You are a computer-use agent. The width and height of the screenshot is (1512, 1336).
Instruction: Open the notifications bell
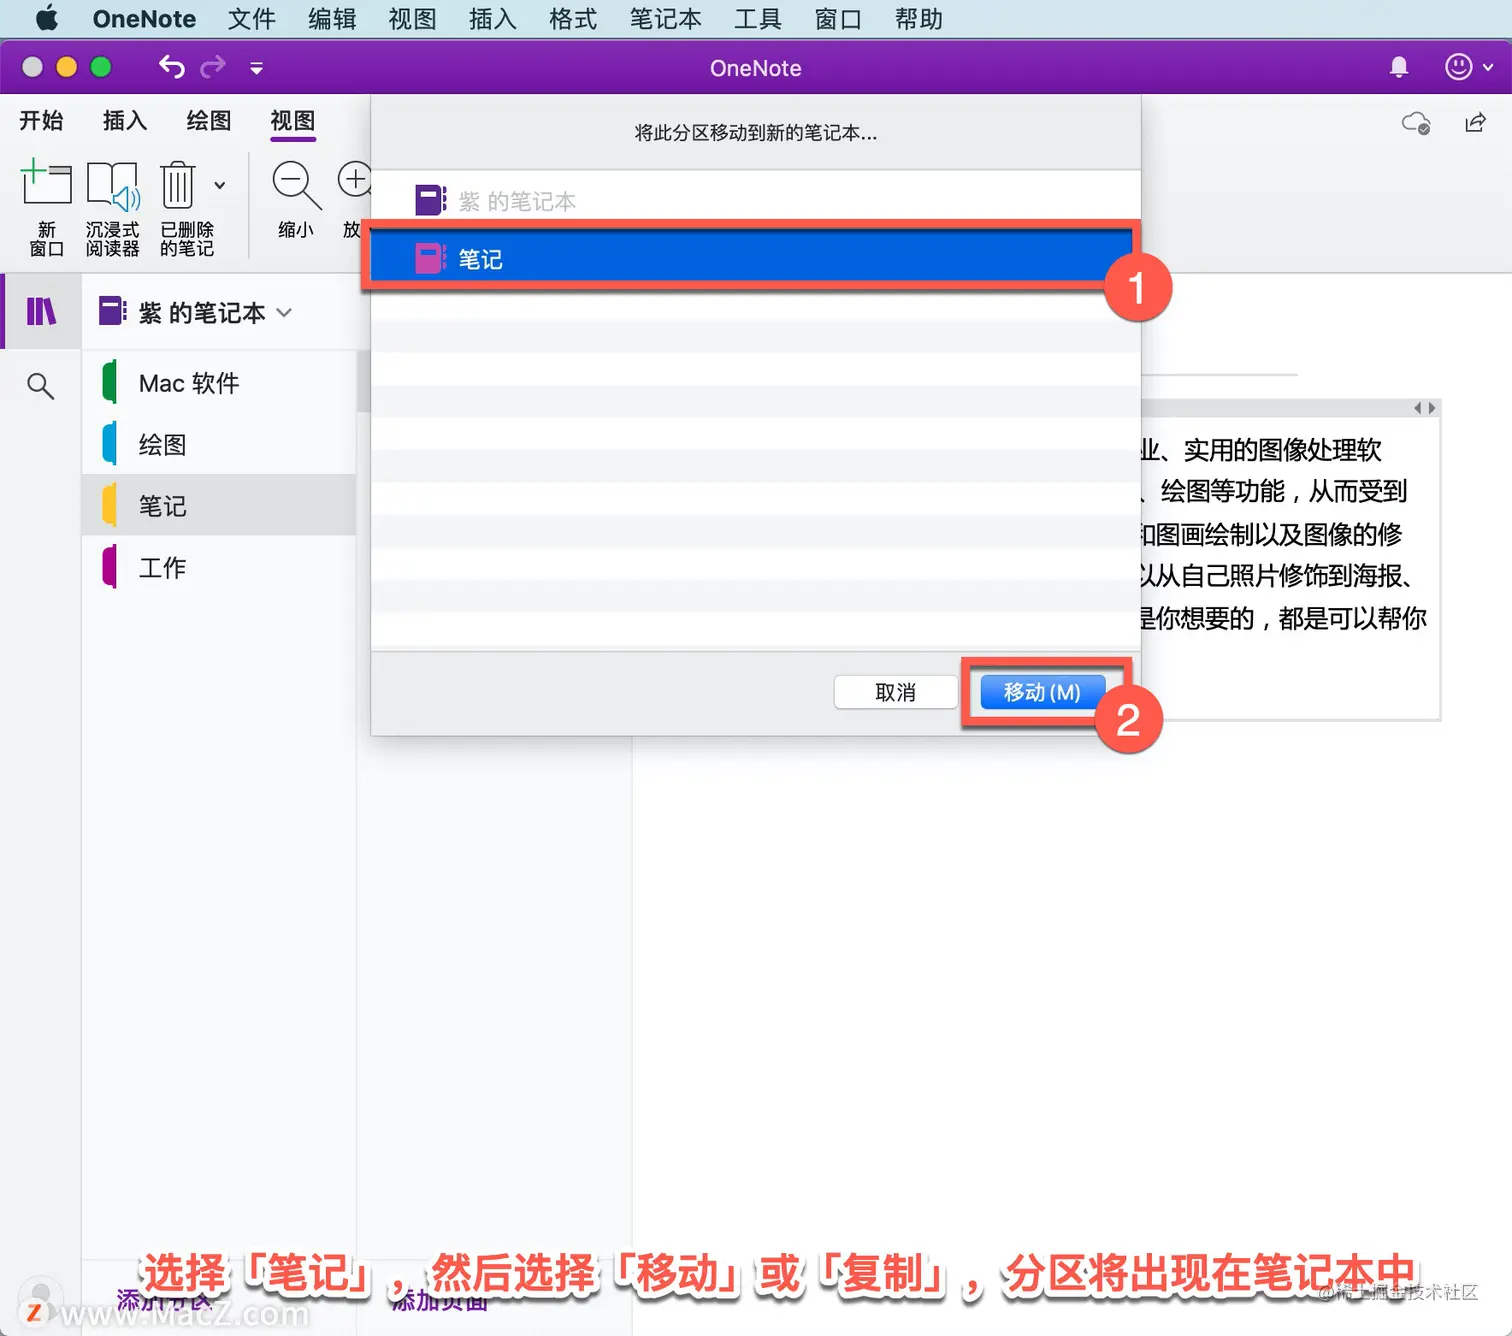click(1399, 67)
